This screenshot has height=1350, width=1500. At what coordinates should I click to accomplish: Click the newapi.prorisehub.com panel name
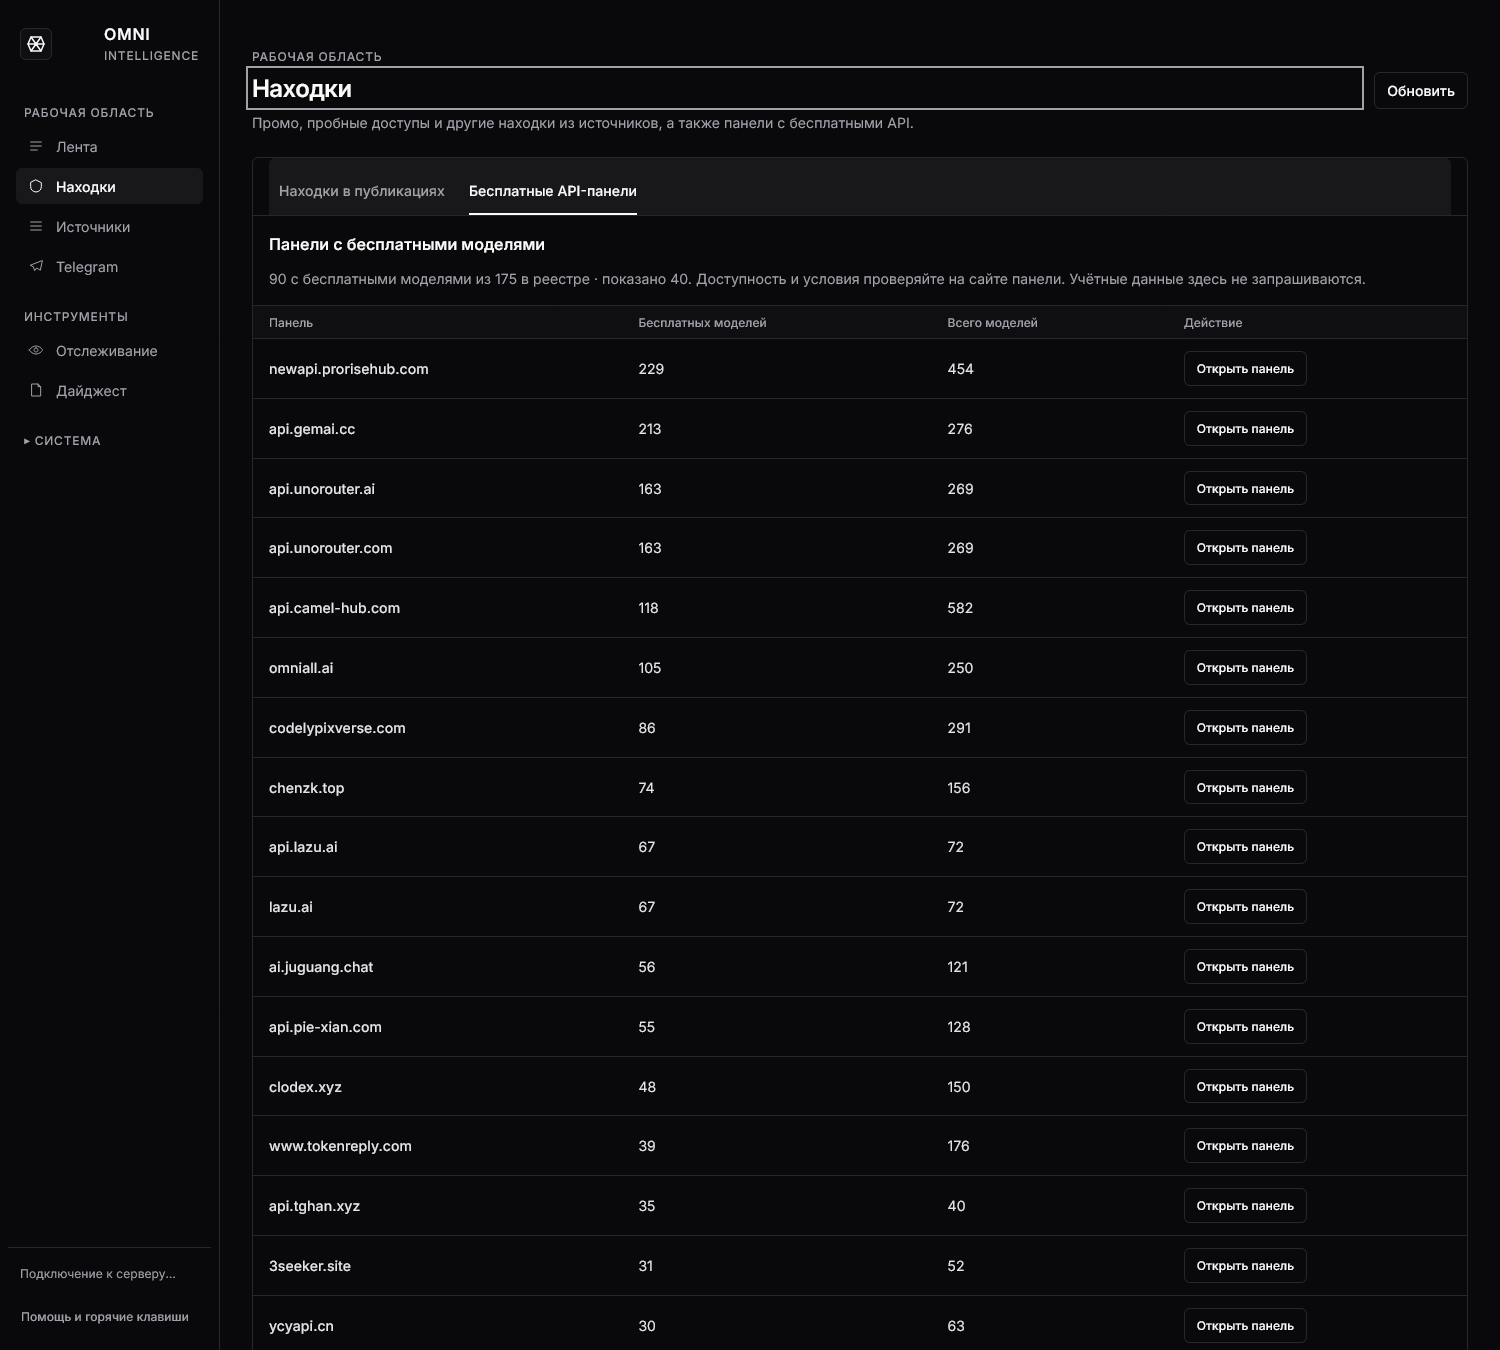click(349, 369)
